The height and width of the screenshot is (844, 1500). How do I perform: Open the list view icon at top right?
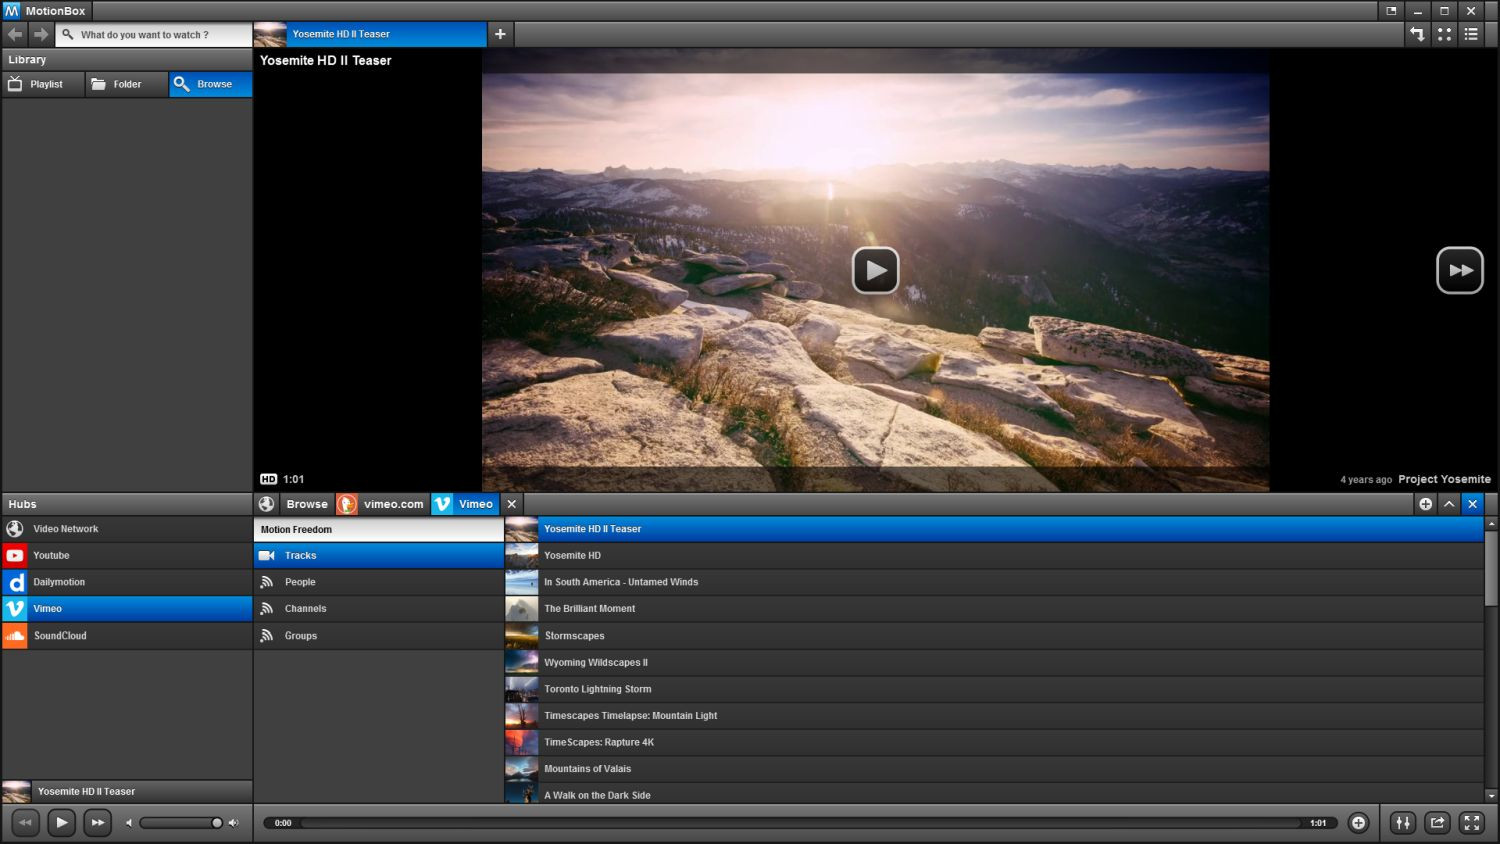pos(1471,34)
